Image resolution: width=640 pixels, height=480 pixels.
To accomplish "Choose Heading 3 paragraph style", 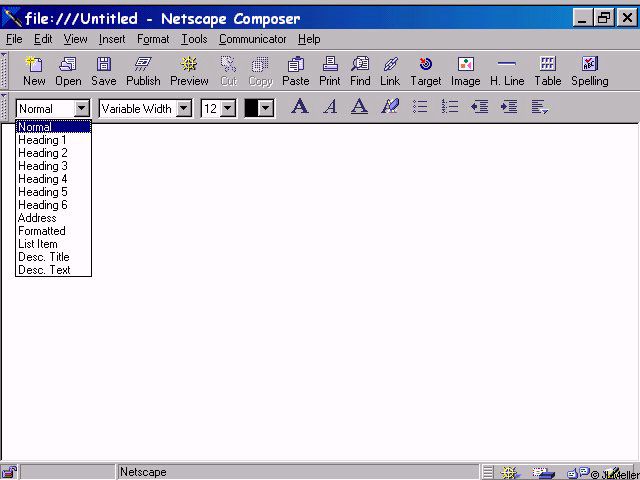I will [53, 166].
